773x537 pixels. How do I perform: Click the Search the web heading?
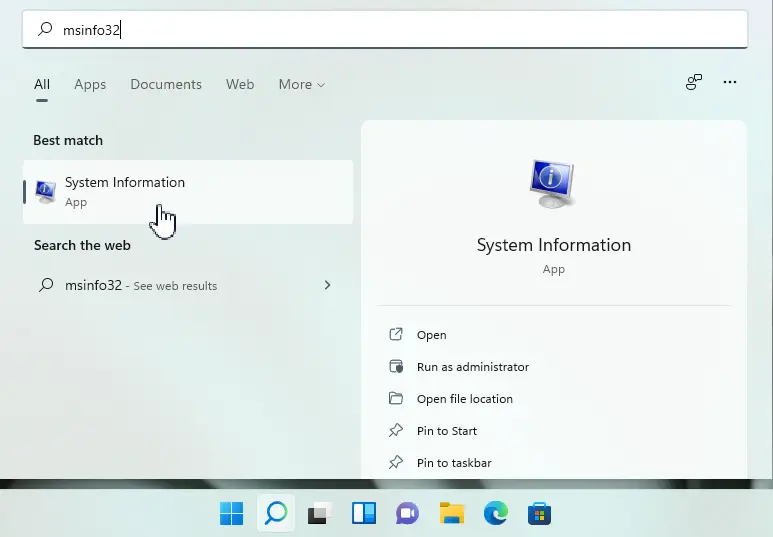coord(82,246)
